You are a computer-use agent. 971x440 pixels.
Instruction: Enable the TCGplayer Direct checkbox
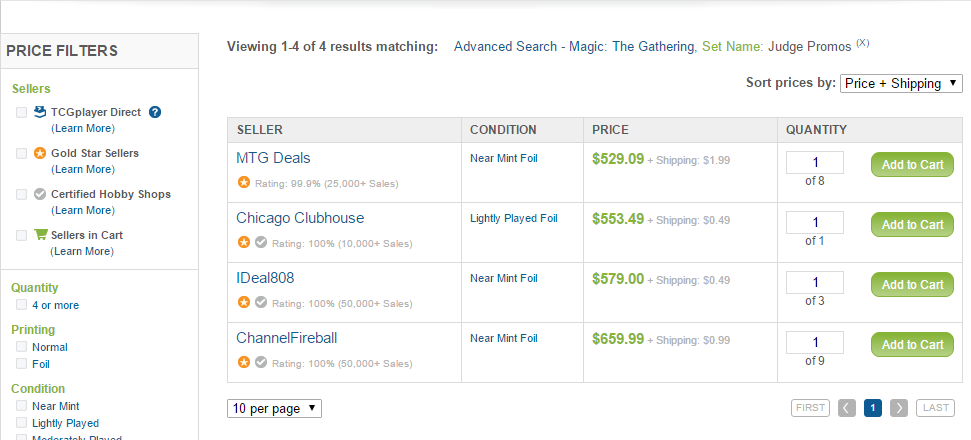pos(22,112)
